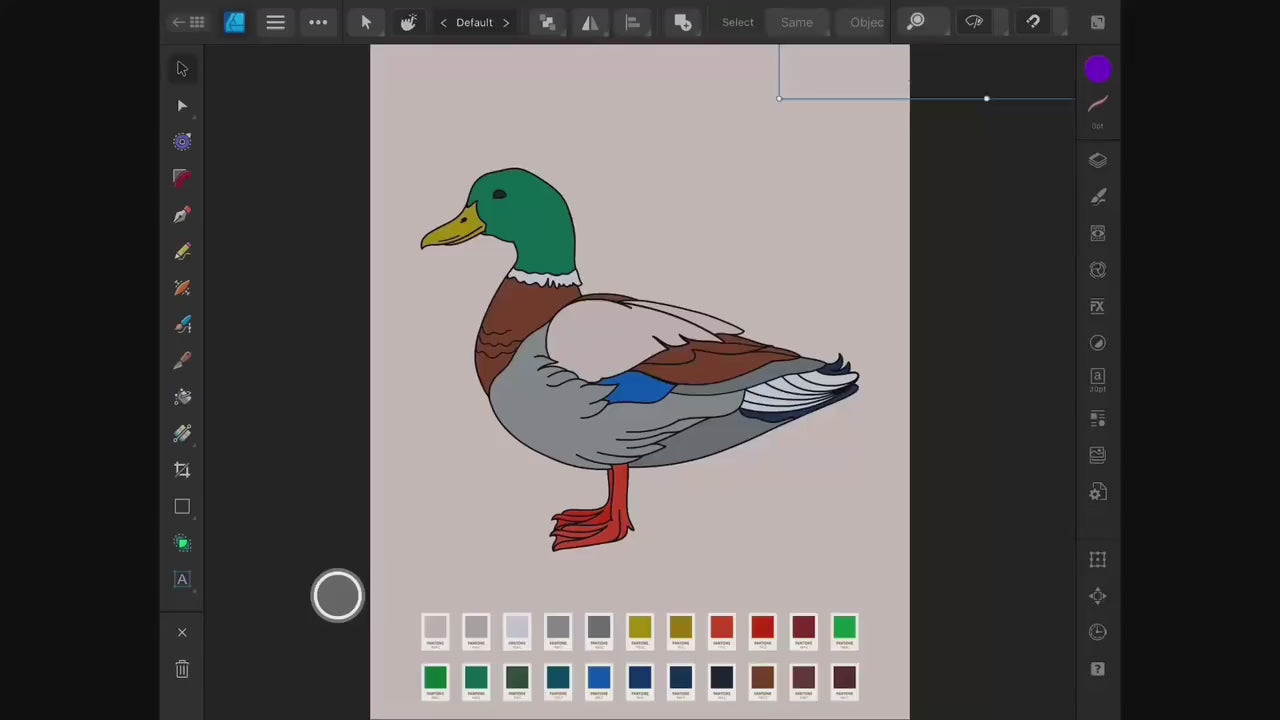Select the Pencil tool
Viewport: 1280px width, 720px height.
182,252
